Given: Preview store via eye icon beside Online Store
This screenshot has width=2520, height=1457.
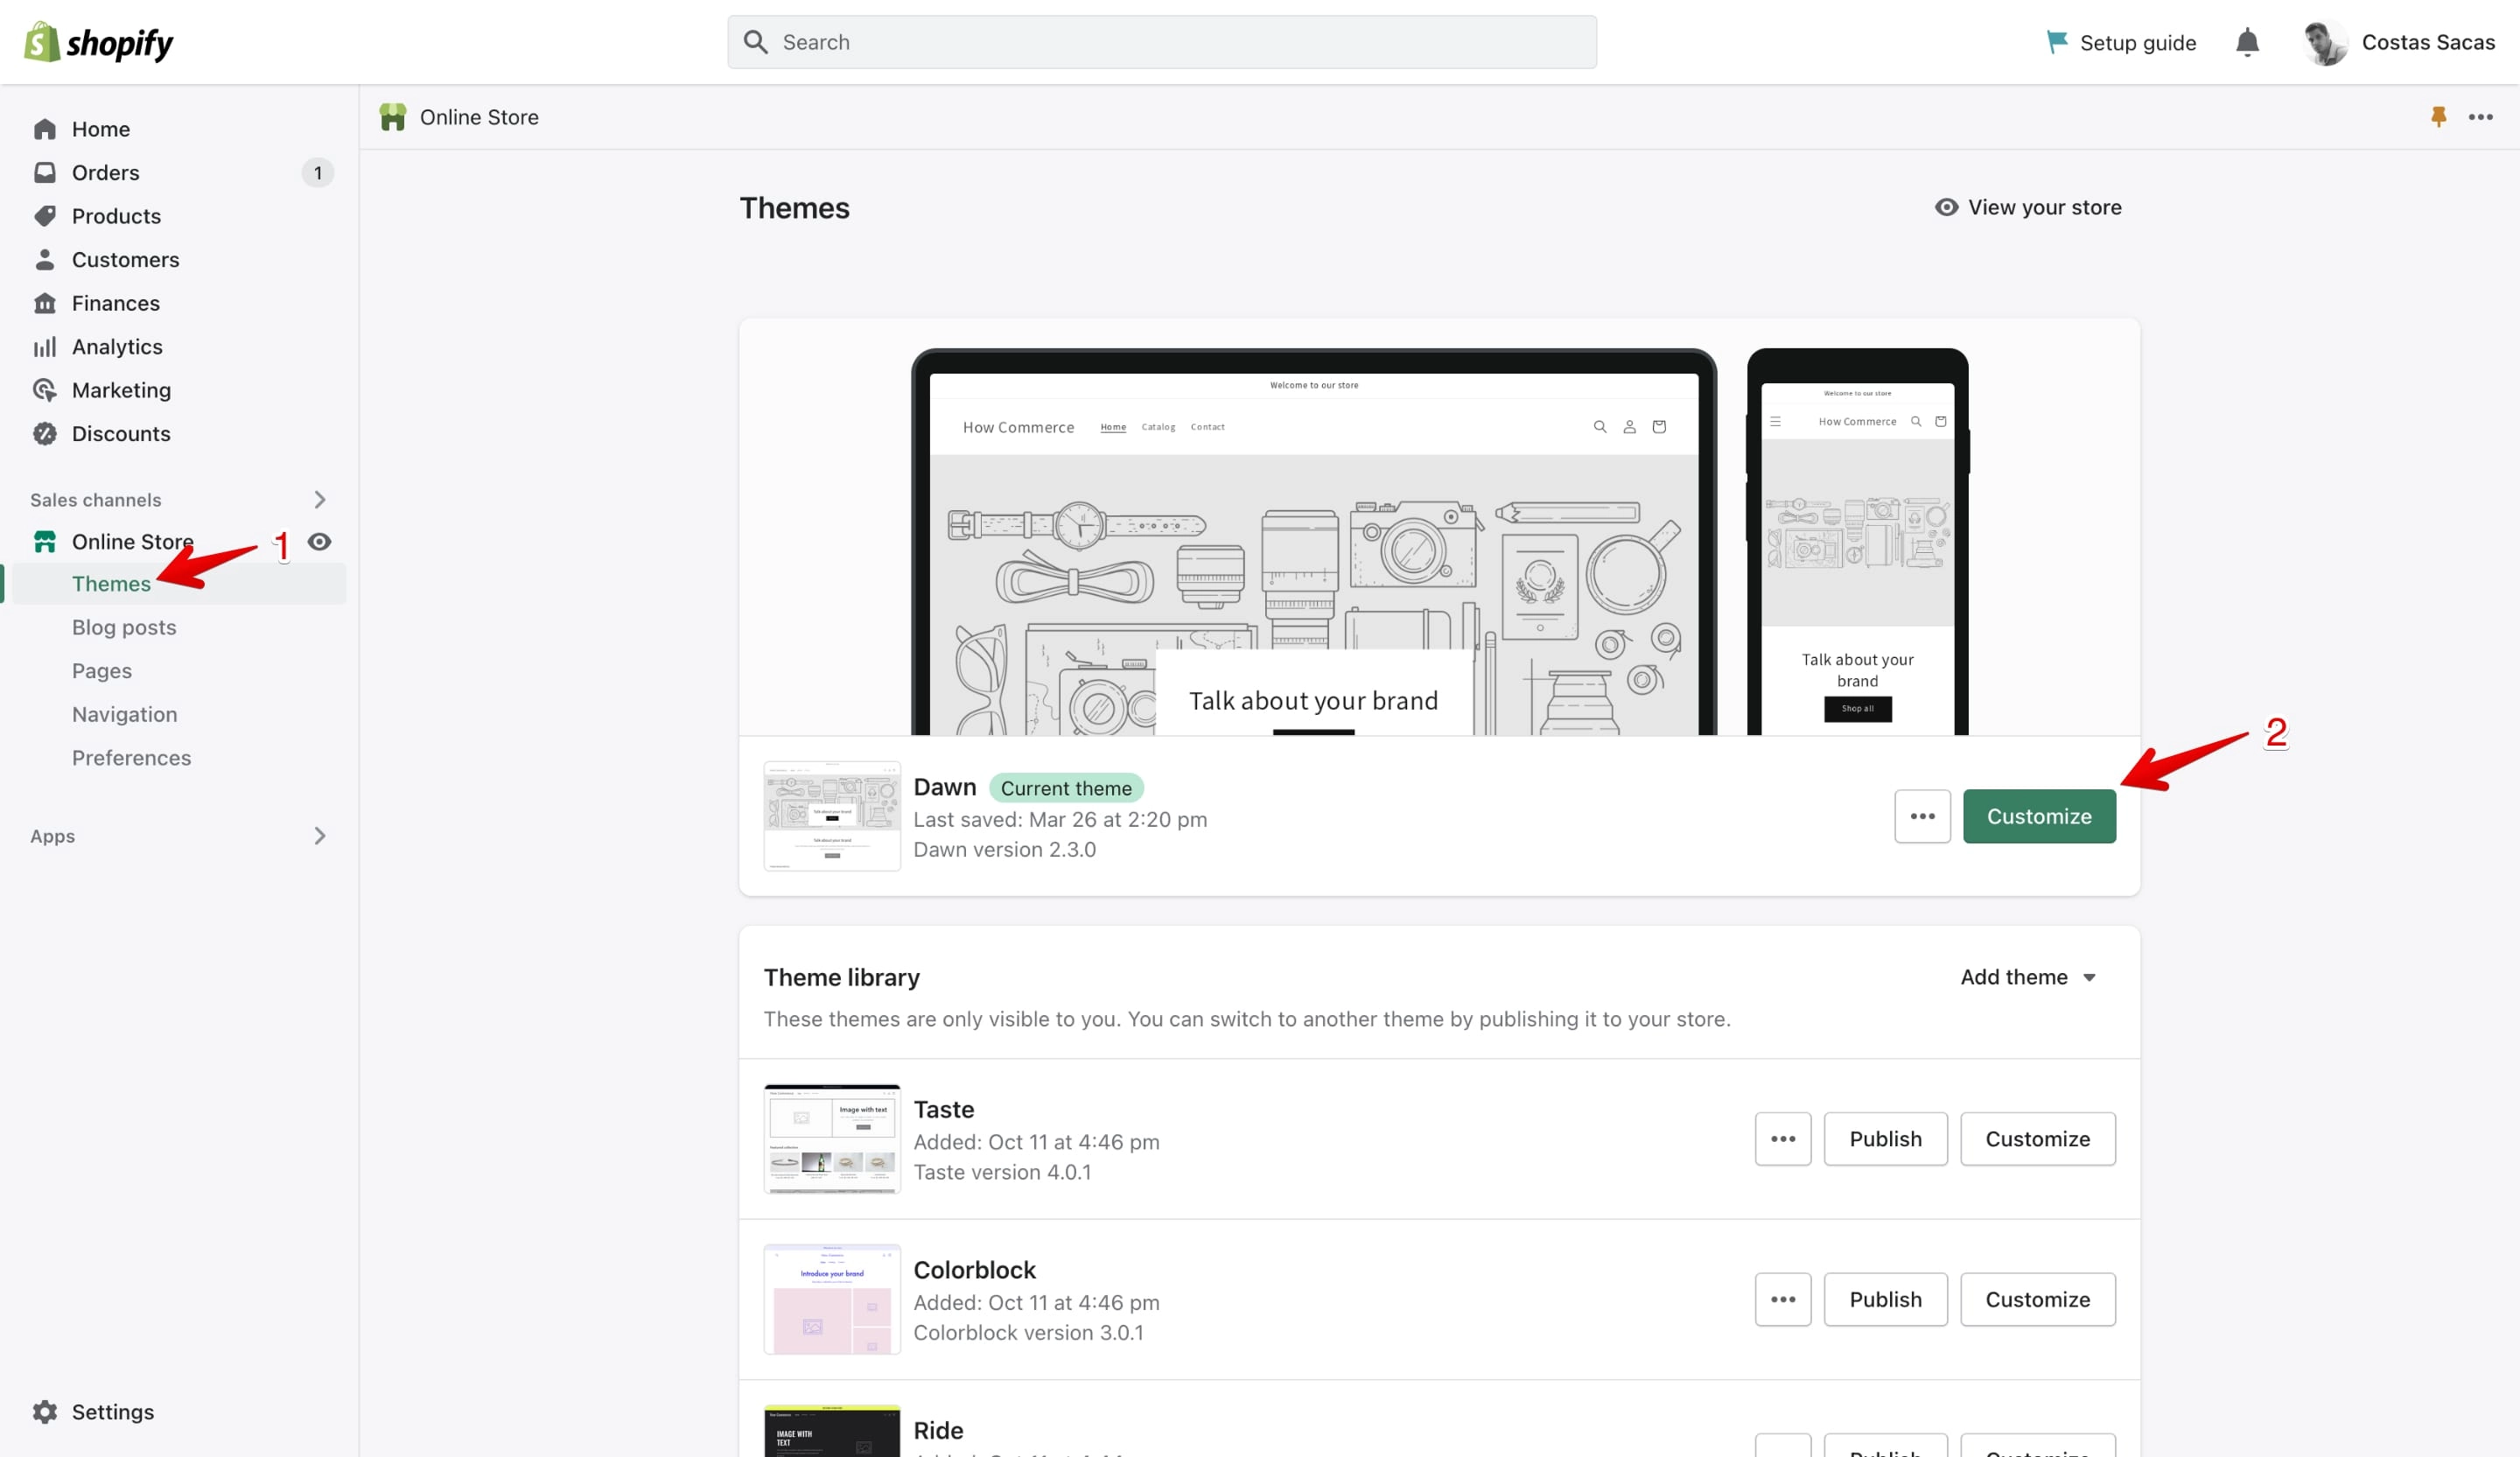Looking at the screenshot, I should point(319,541).
